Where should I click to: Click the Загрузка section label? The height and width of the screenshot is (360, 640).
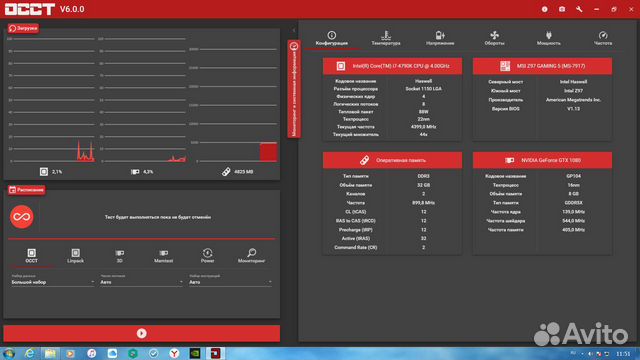[23, 28]
